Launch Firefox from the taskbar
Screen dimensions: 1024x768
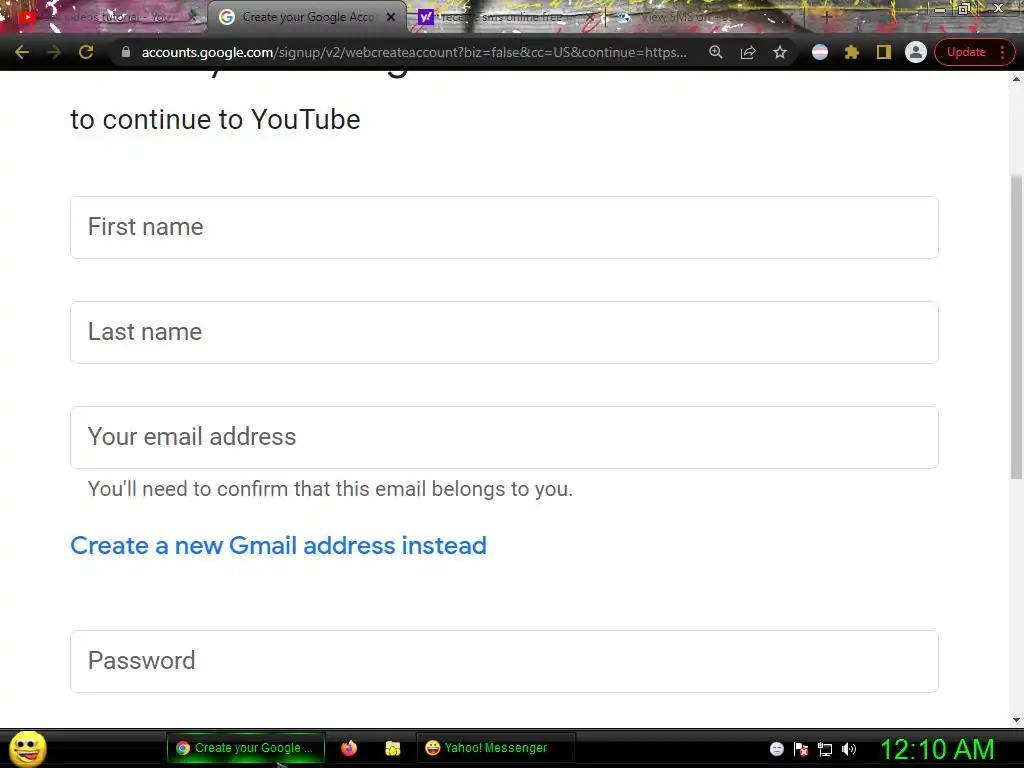click(x=349, y=748)
